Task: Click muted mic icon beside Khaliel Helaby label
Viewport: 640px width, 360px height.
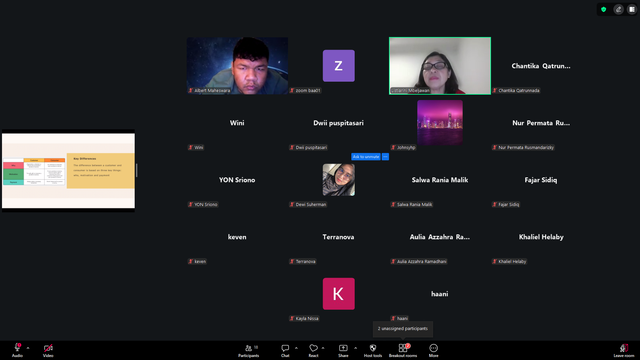Action: point(495,261)
